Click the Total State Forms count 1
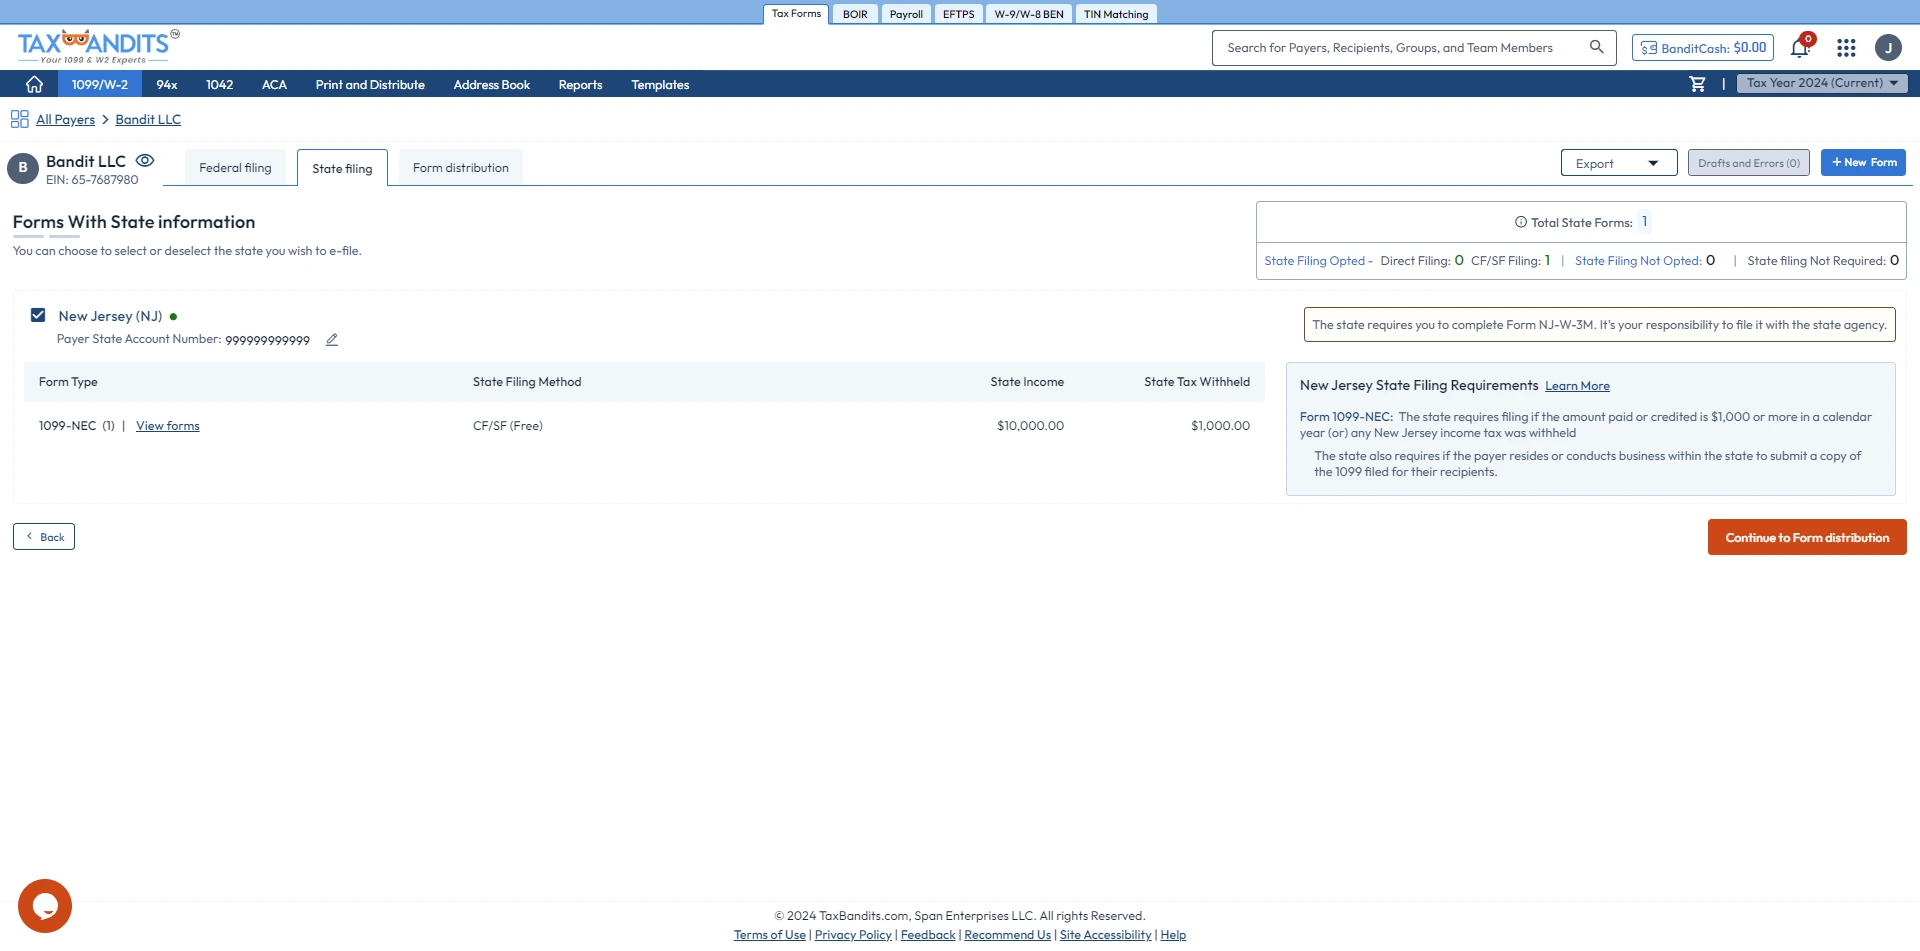This screenshot has height=951, width=1920. pos(1644,222)
